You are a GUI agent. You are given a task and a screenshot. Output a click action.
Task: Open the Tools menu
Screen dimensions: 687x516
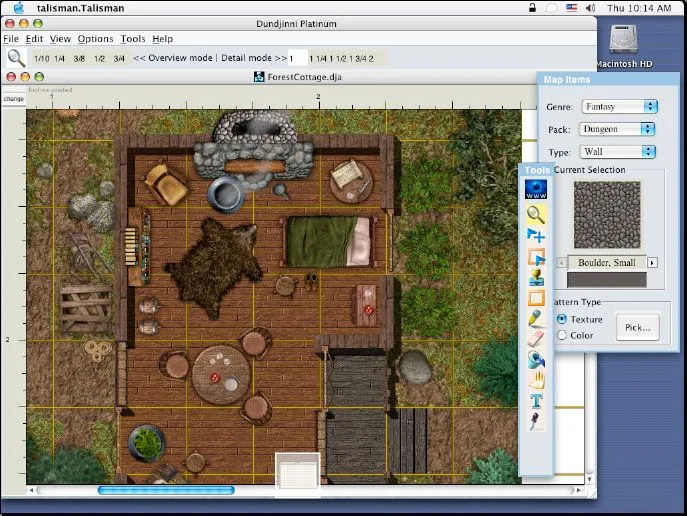coord(133,39)
